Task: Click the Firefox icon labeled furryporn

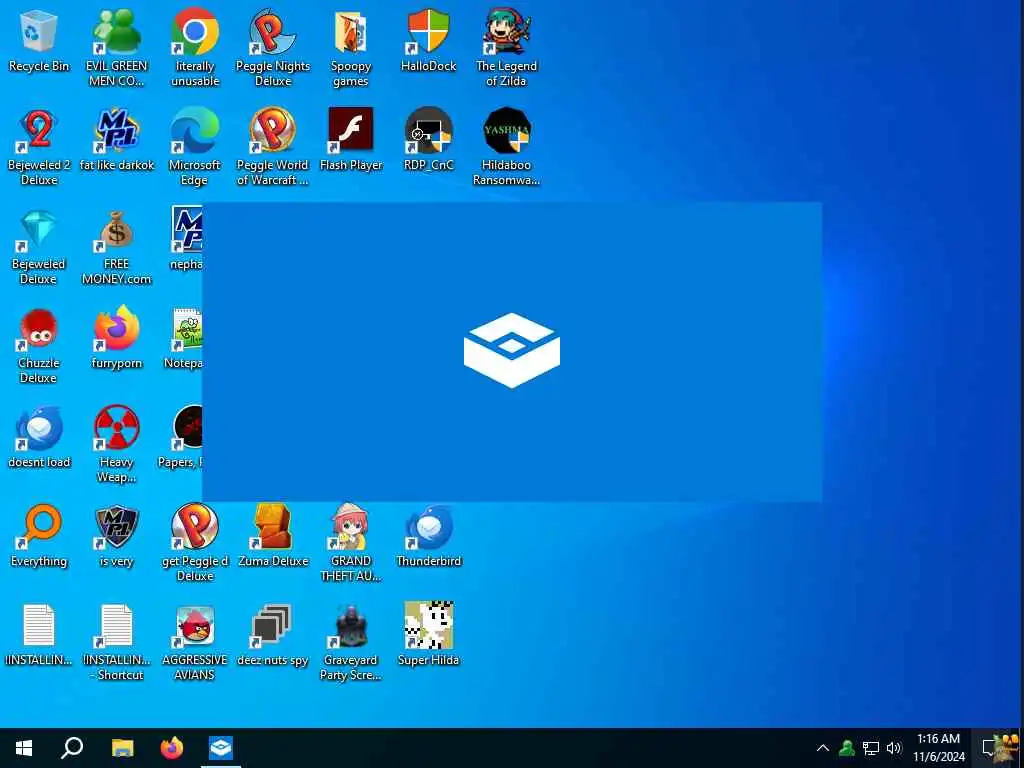Action: (116, 339)
